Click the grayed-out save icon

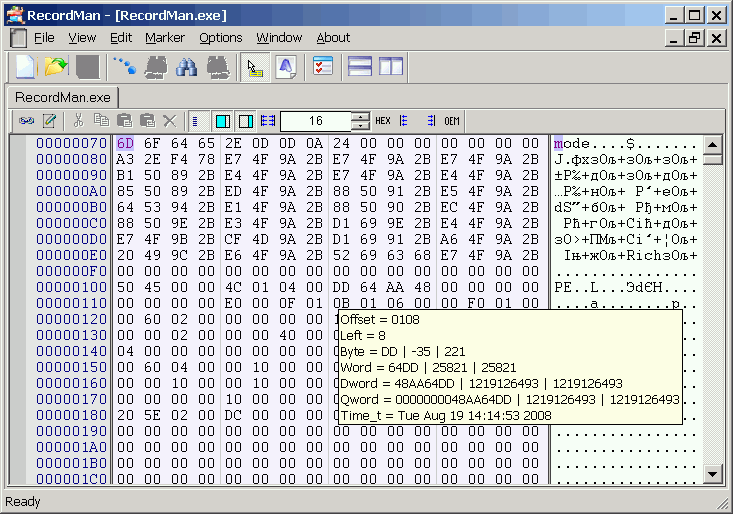[87, 67]
